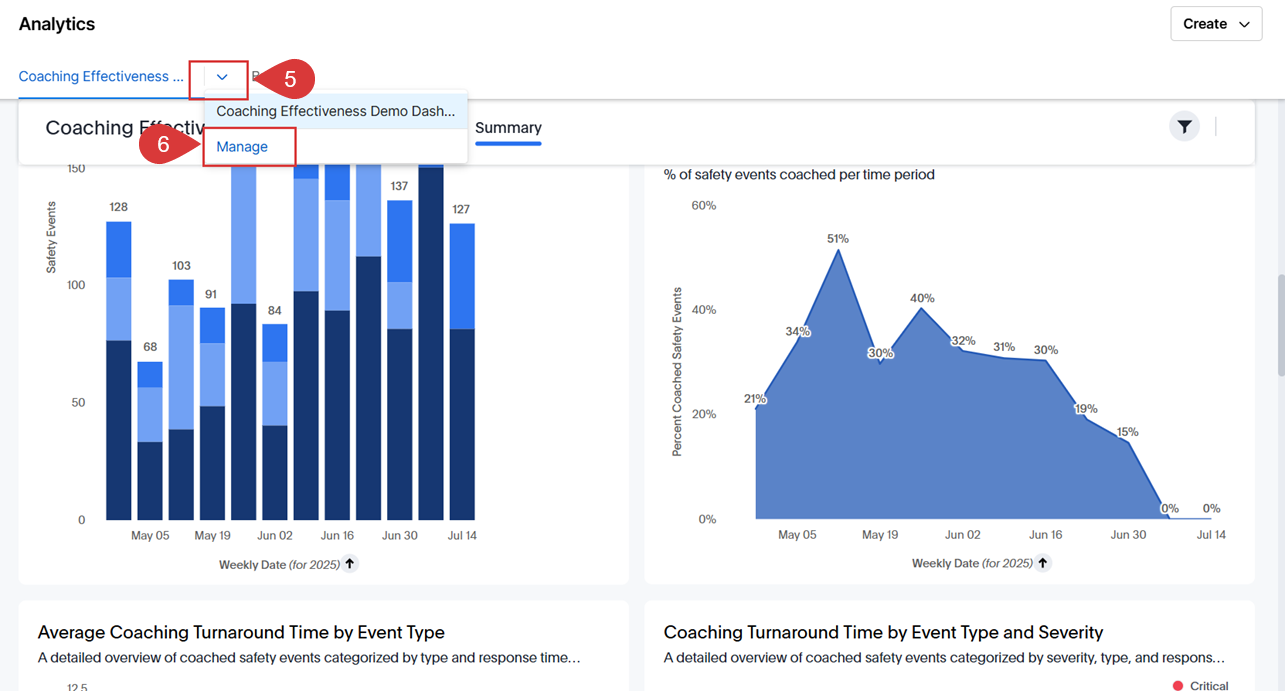Click the Jul 14 bar labeled 127
1285x691 pixels.
[x=461, y=370]
